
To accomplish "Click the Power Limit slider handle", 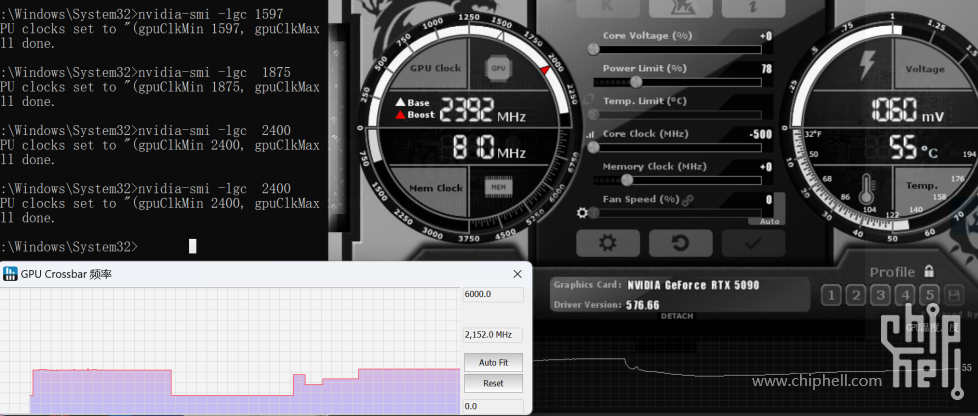I will (x=636, y=82).
